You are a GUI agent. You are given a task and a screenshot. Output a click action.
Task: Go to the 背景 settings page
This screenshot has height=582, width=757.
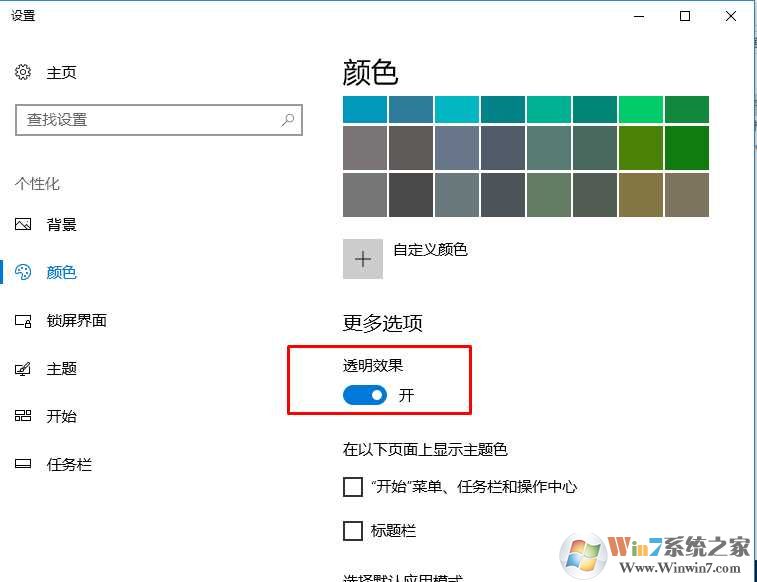[61, 224]
